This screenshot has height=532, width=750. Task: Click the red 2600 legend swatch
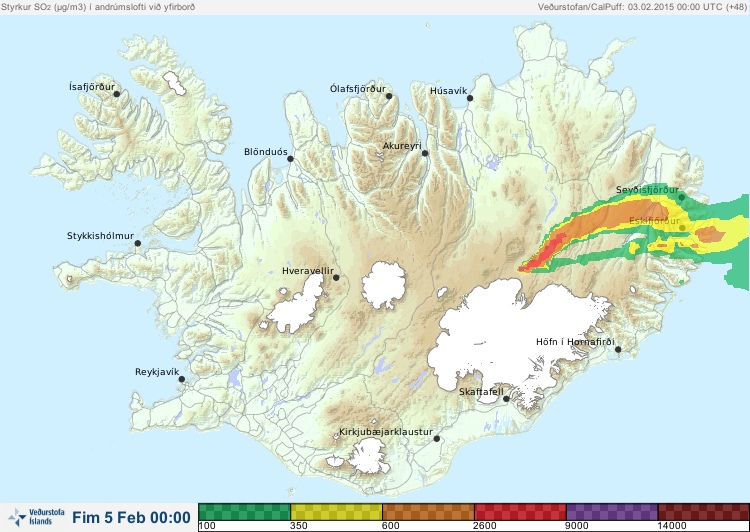tap(520, 512)
